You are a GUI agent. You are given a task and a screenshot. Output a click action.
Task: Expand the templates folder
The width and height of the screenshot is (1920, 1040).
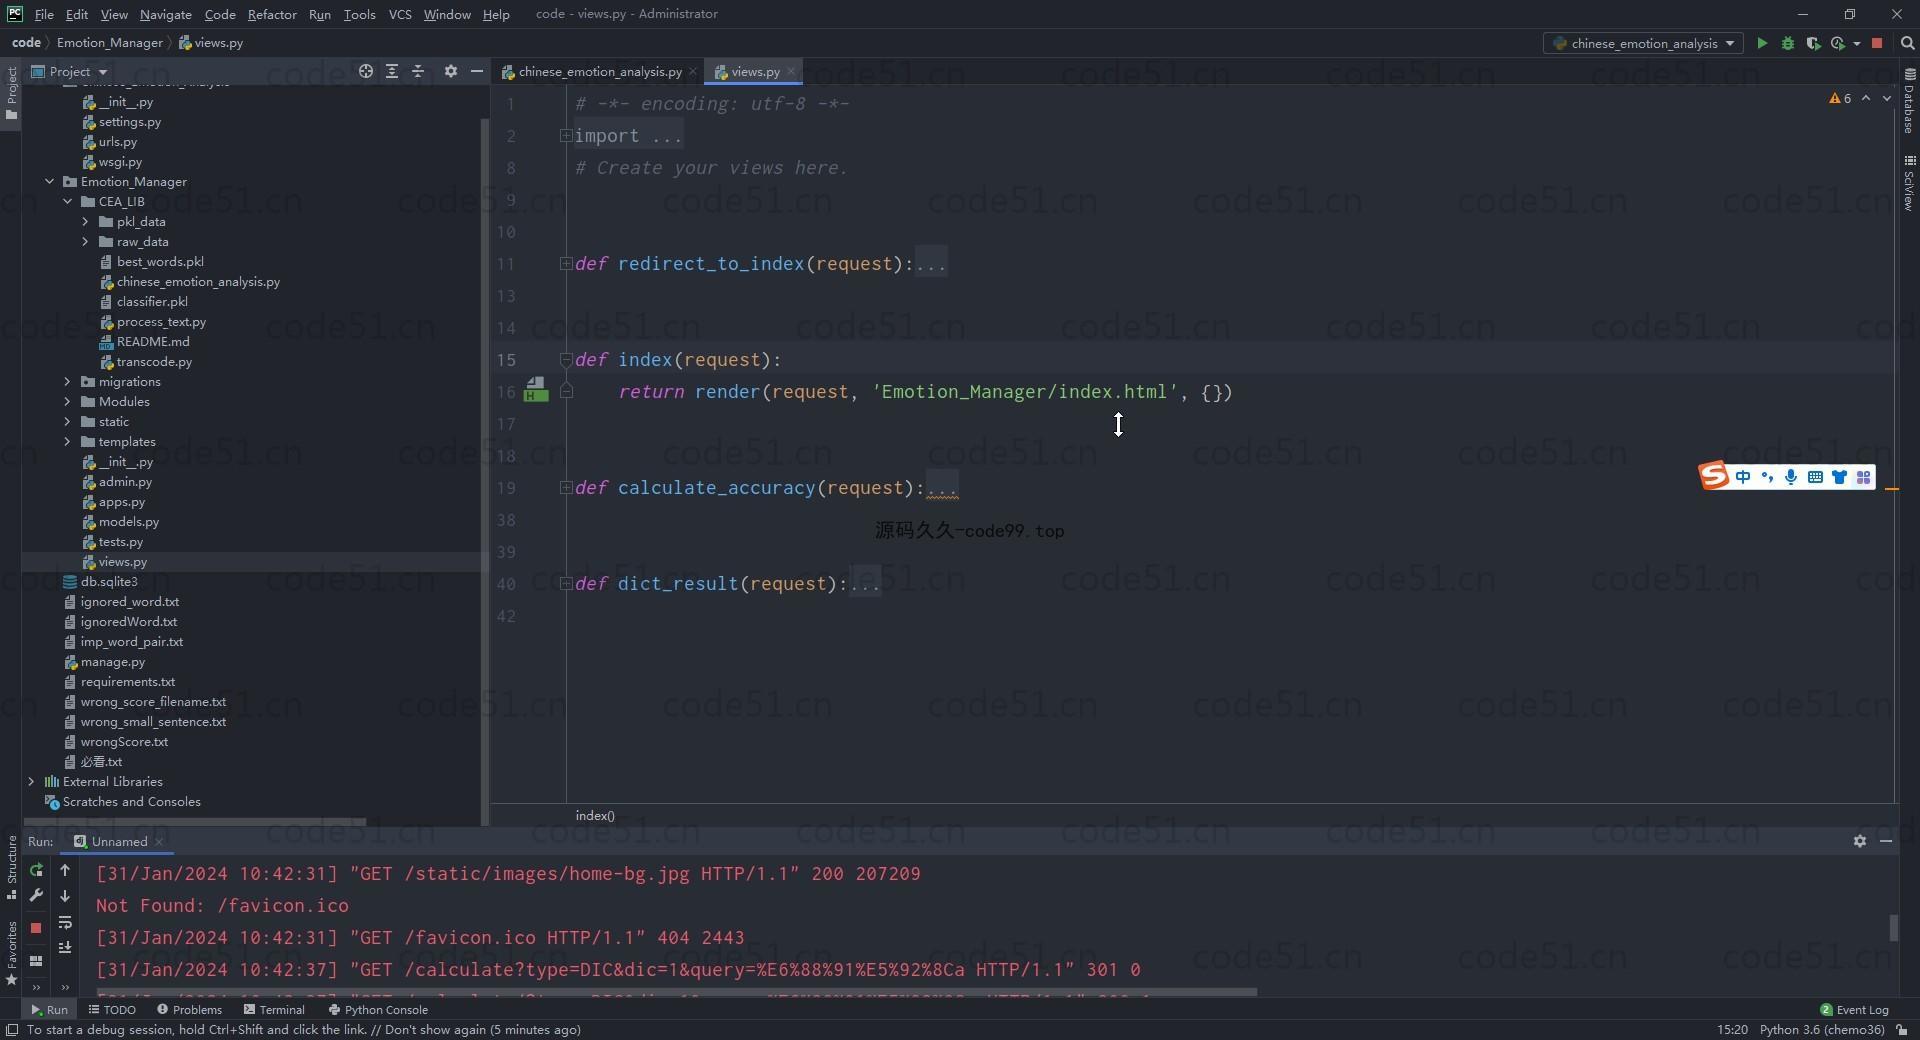67,442
